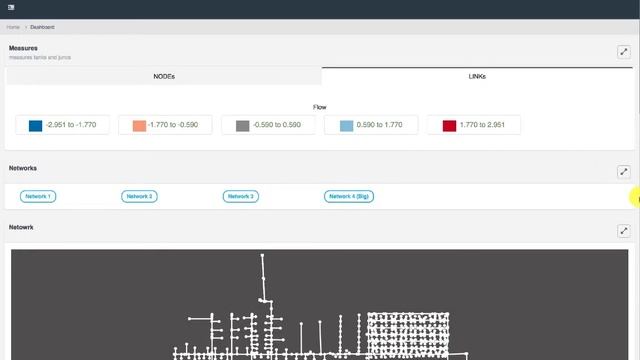This screenshot has width=640, height=360.
Task: Expand the Networks panel to fullscreen
Action: 624,172
